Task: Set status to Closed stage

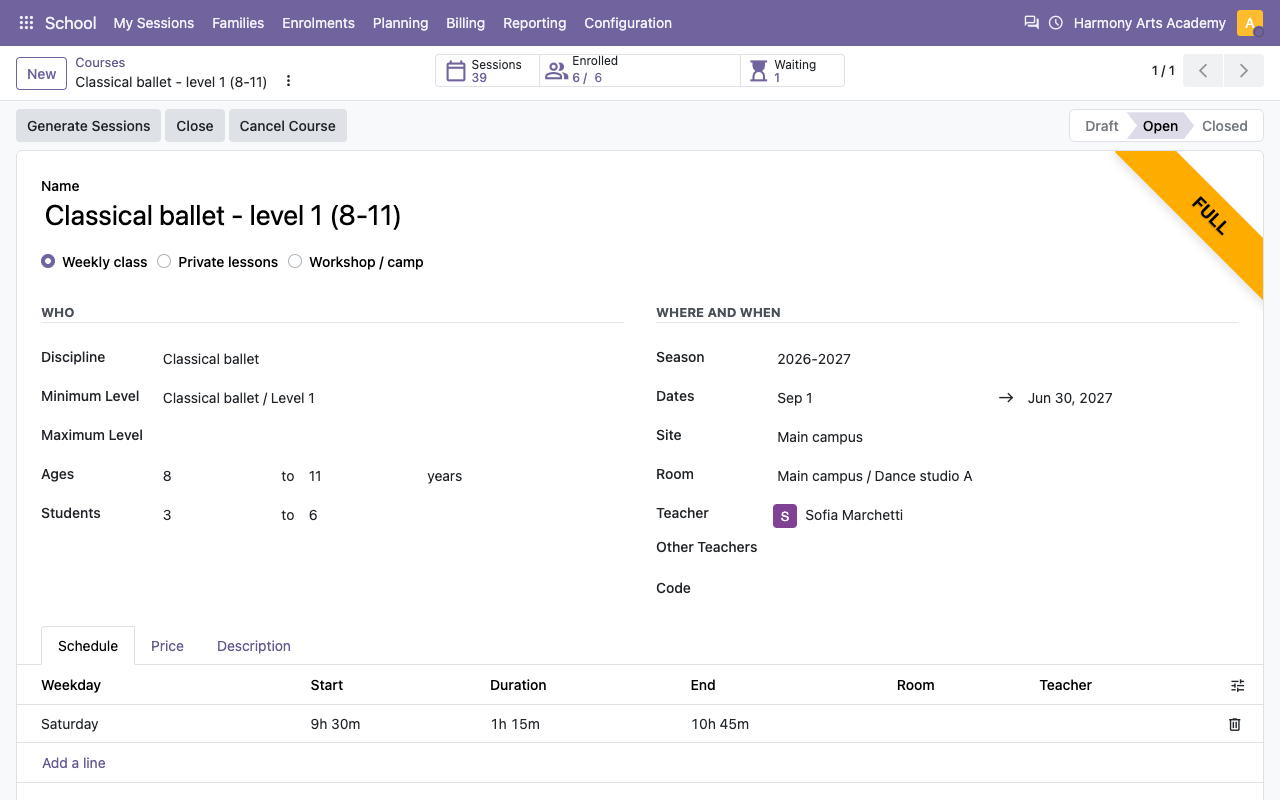Action: pyautogui.click(x=1224, y=126)
